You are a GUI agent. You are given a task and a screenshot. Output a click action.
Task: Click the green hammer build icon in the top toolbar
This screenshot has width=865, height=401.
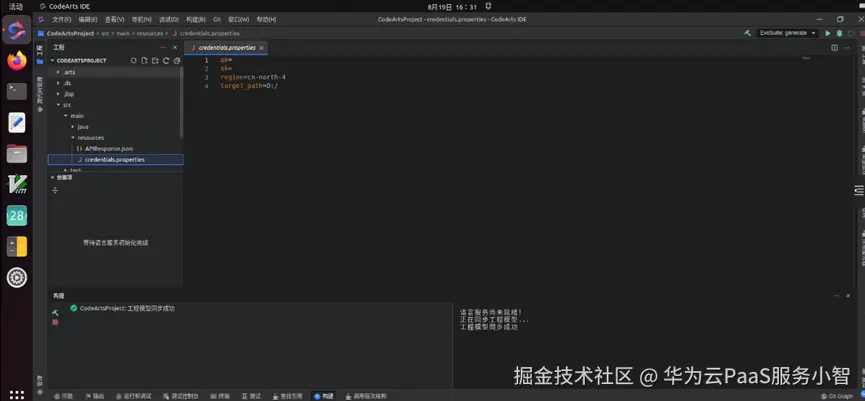747,33
